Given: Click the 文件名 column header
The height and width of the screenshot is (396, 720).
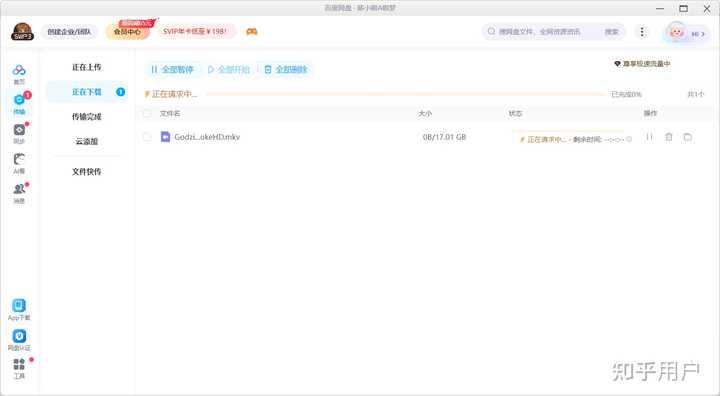Looking at the screenshot, I should (170, 113).
